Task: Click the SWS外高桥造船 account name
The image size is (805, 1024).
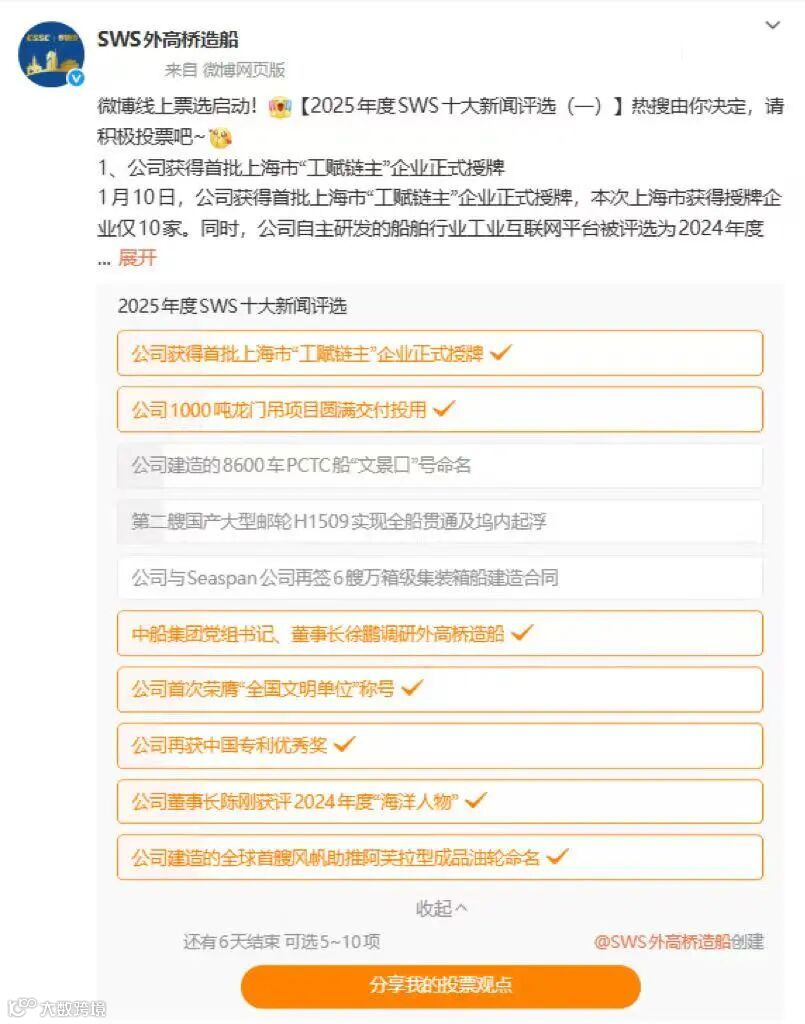Action: point(168,39)
